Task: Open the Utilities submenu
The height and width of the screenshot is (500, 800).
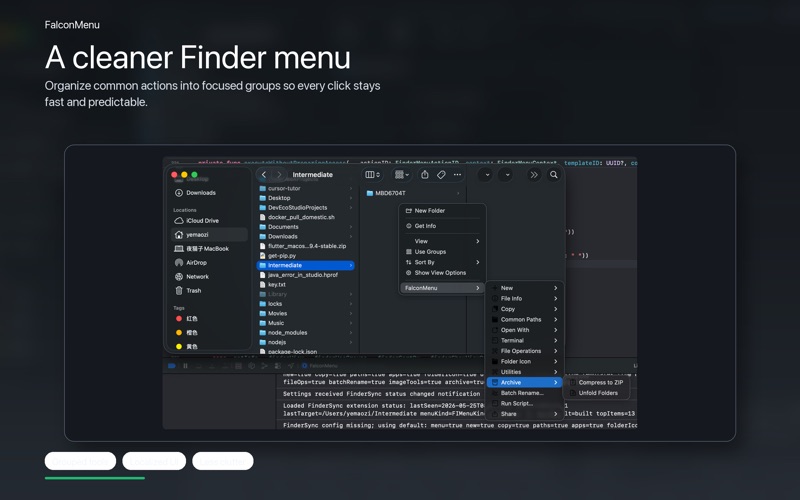Action: pos(524,372)
